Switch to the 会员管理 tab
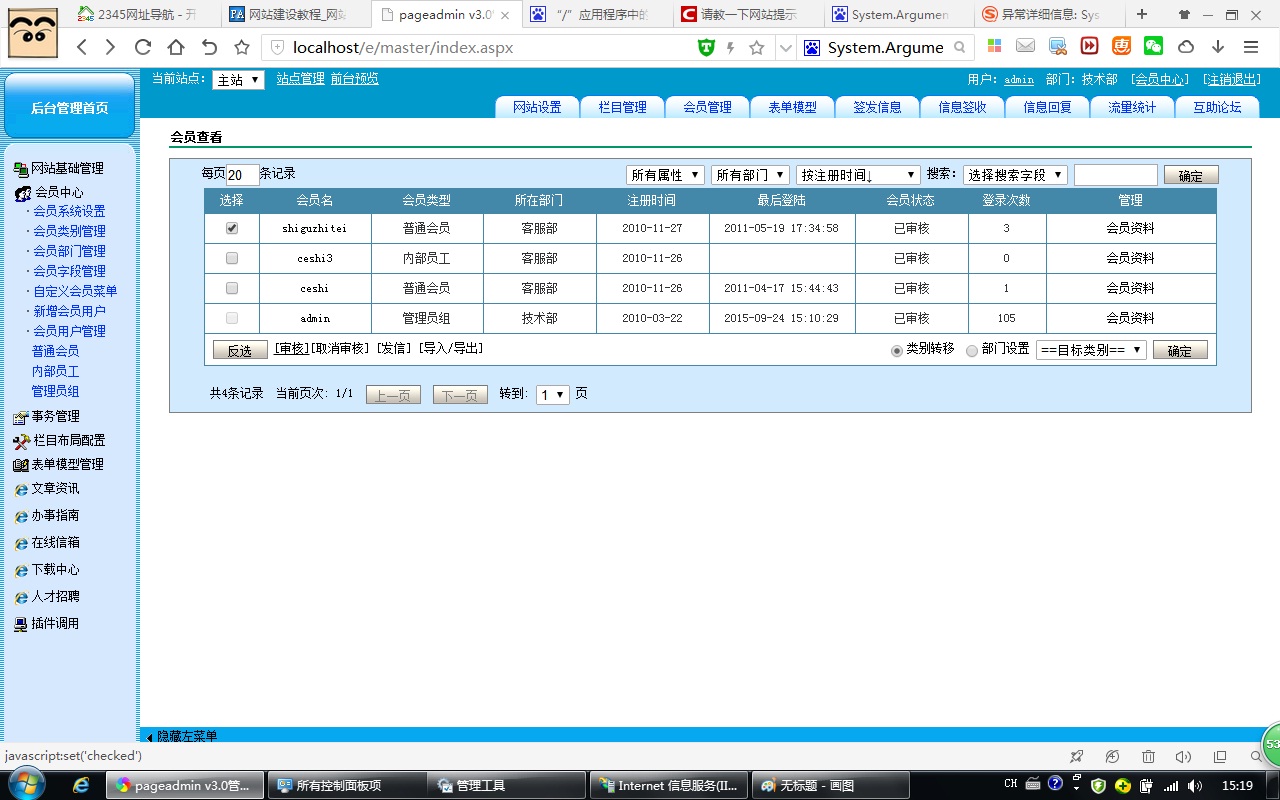The height and width of the screenshot is (800, 1280). tap(707, 108)
